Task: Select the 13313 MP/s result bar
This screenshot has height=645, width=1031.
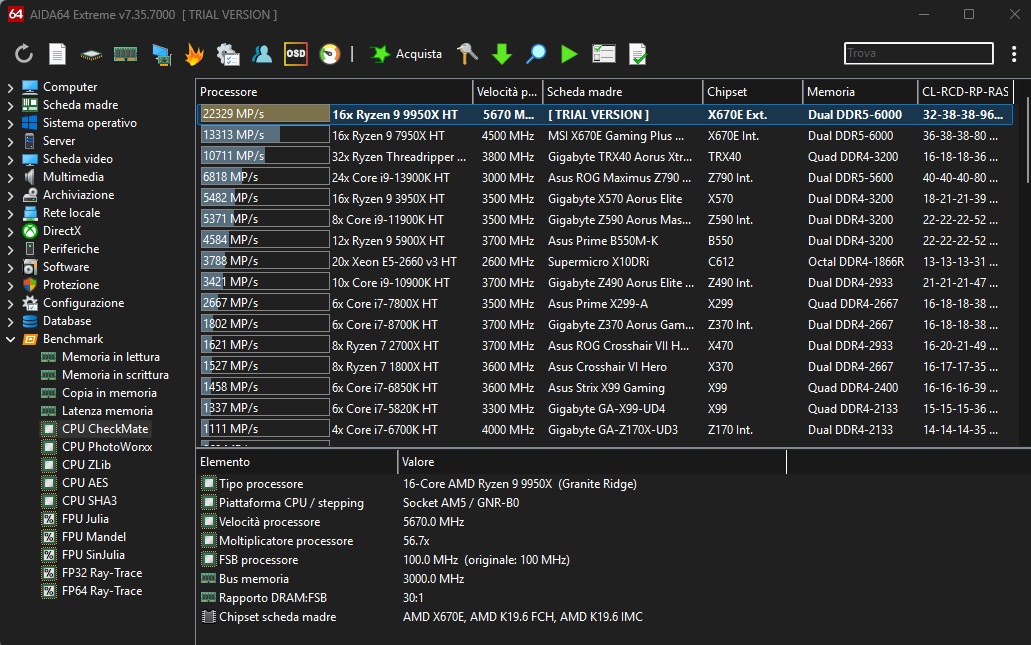Action: pyautogui.click(x=265, y=135)
